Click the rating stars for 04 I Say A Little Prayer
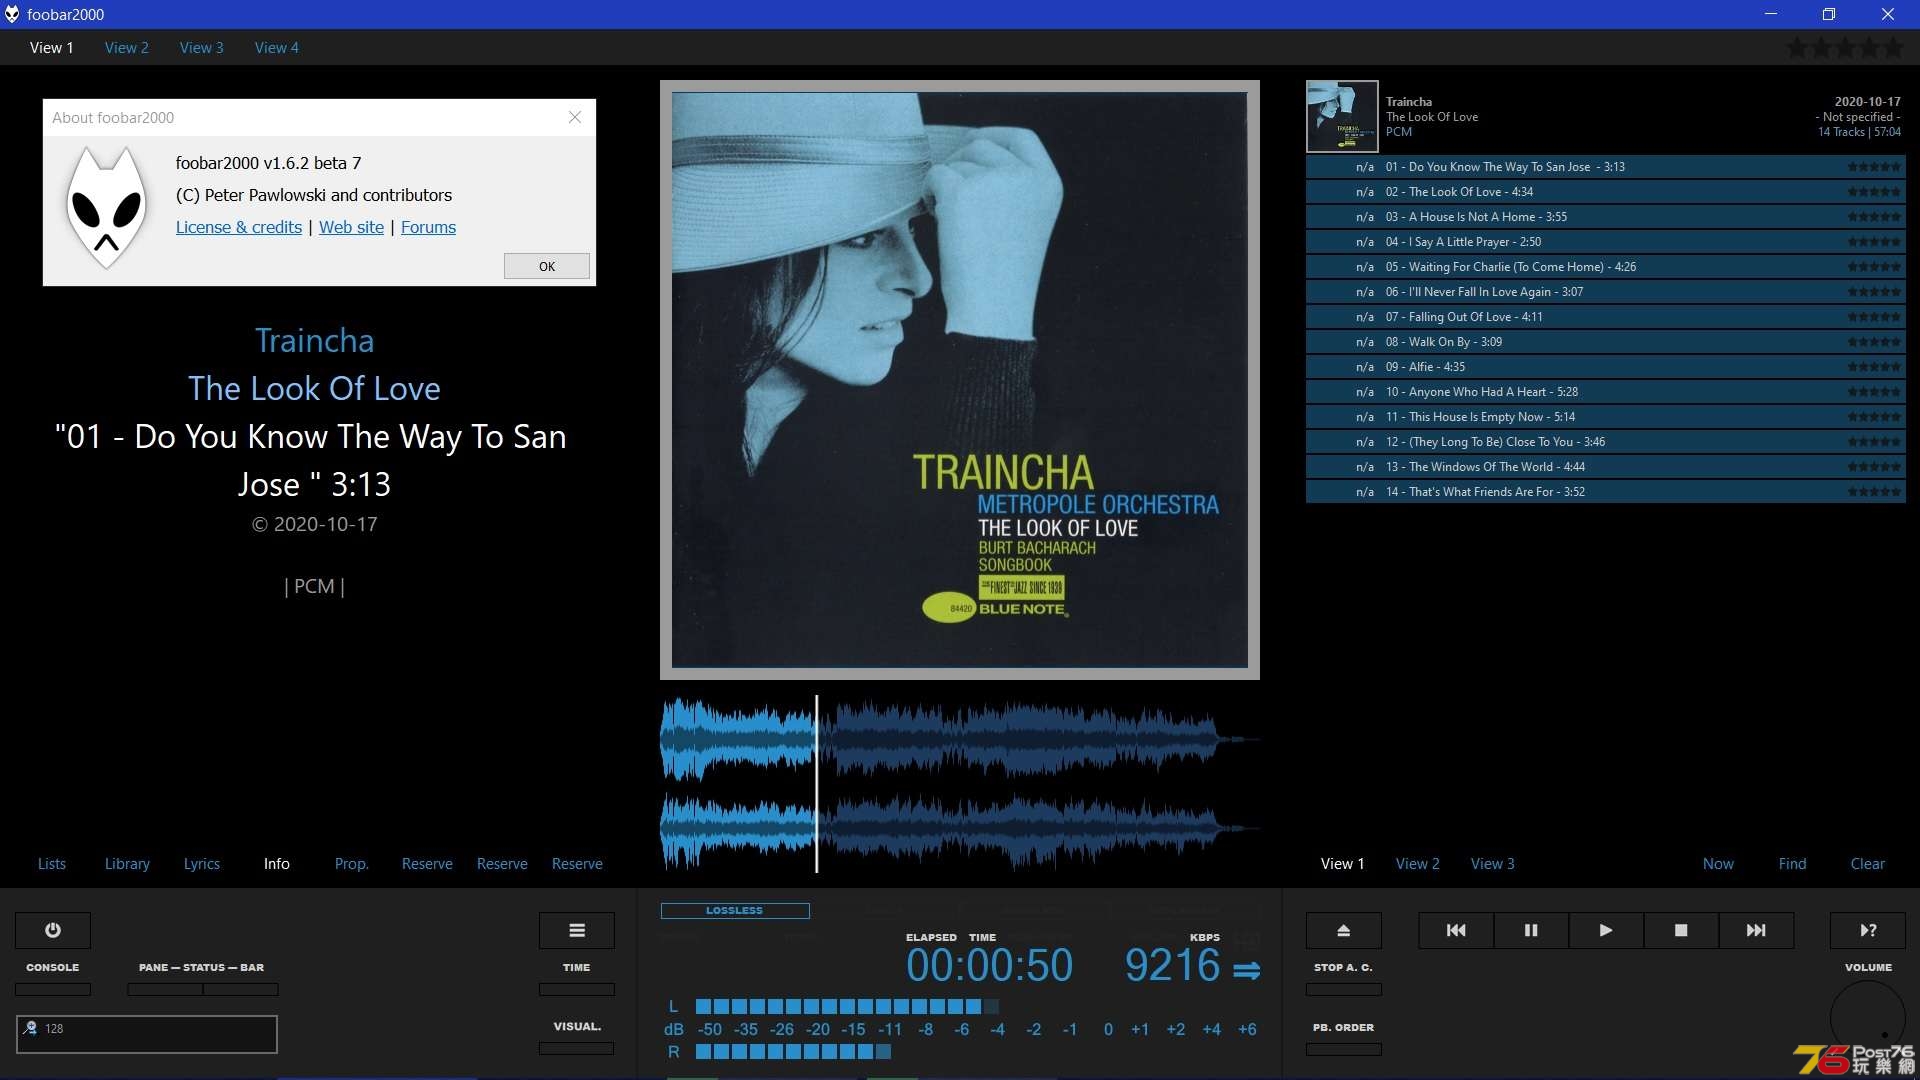 pos(1874,242)
